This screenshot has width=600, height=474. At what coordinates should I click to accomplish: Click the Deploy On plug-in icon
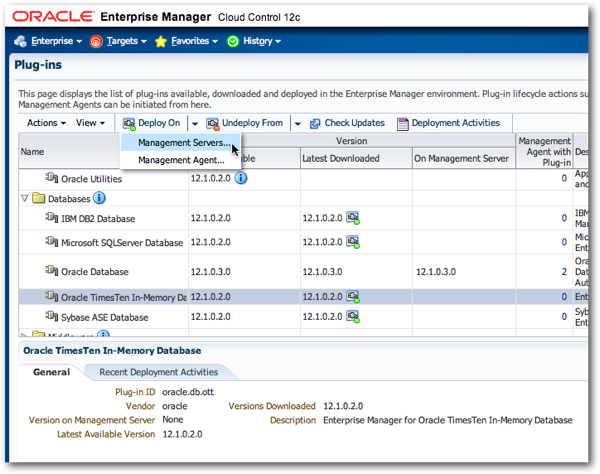point(129,124)
